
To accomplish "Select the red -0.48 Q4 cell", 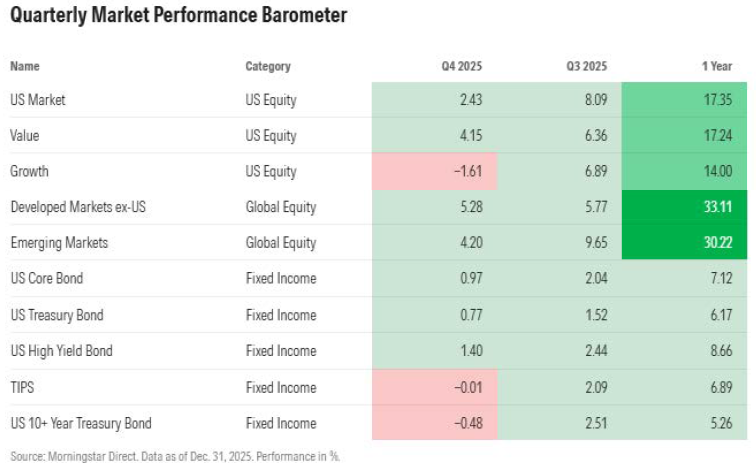I will [434, 422].
